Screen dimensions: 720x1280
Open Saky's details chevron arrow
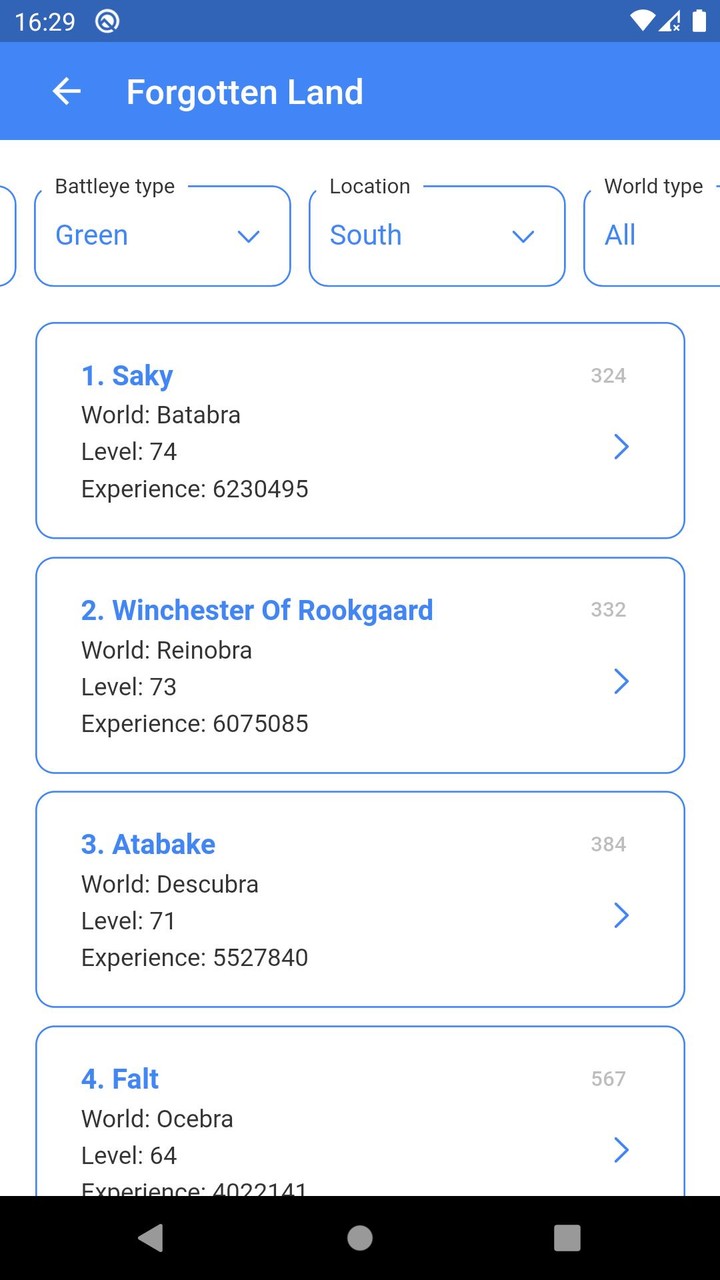pos(621,447)
